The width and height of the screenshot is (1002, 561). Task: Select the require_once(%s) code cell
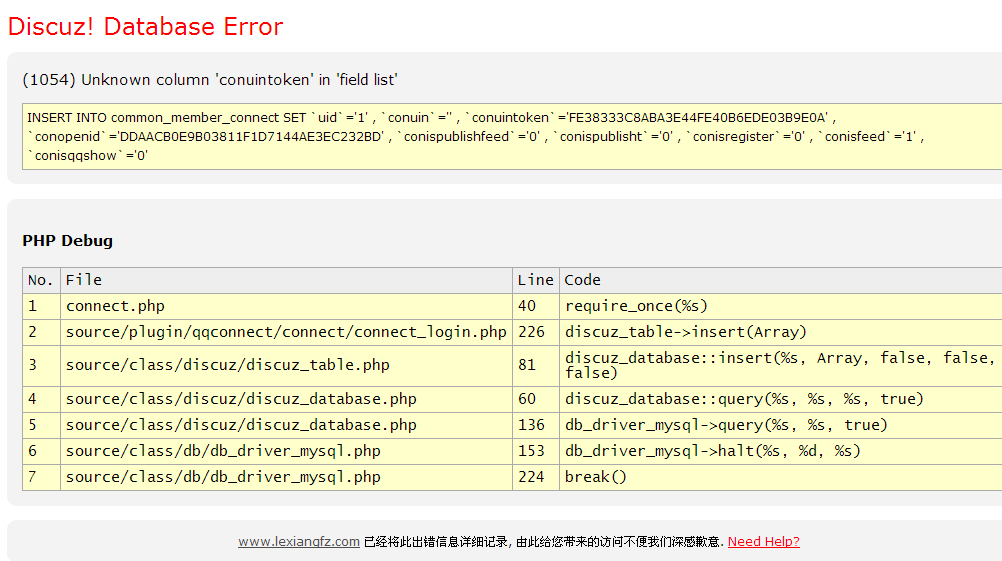pyautogui.click(x=780, y=307)
